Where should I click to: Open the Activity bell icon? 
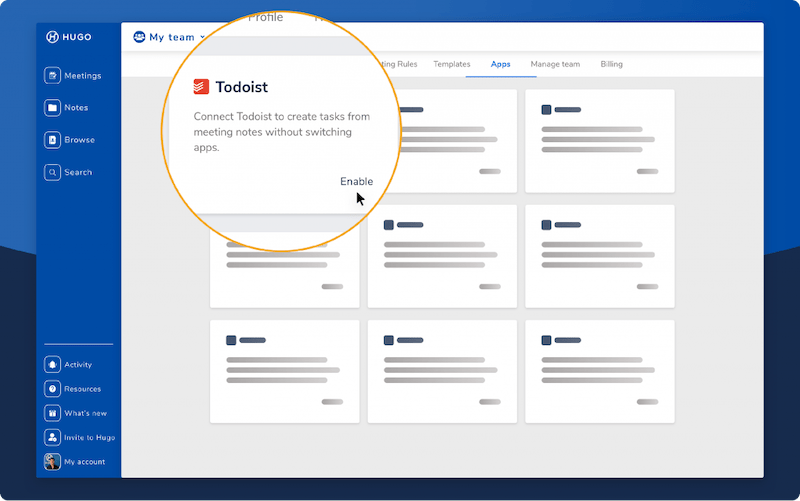pyautogui.click(x=52, y=364)
